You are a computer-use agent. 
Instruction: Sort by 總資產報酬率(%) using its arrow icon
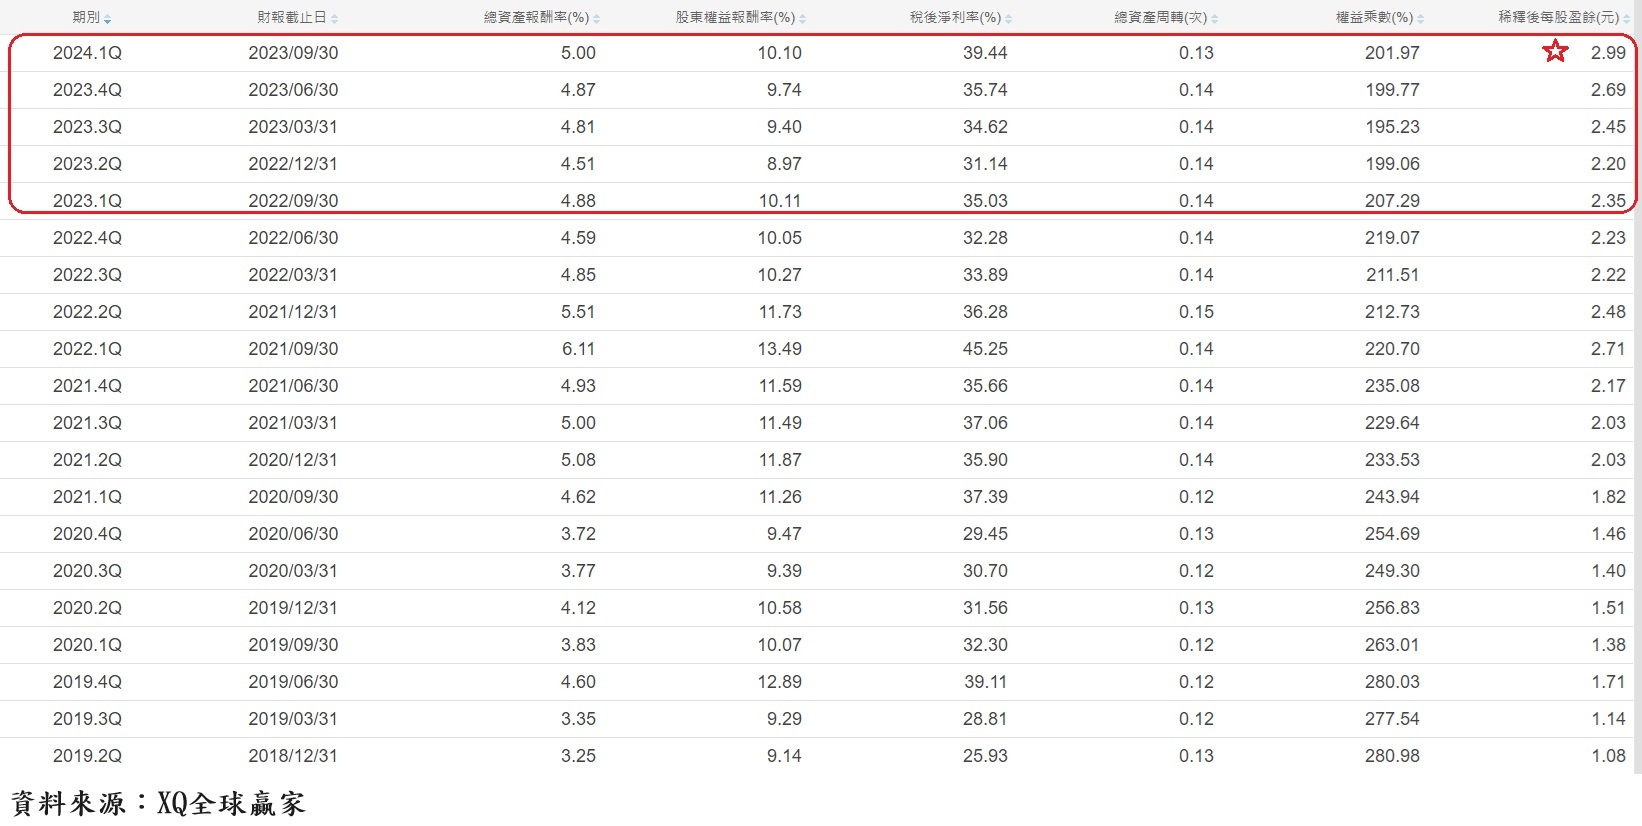[x=596, y=19]
